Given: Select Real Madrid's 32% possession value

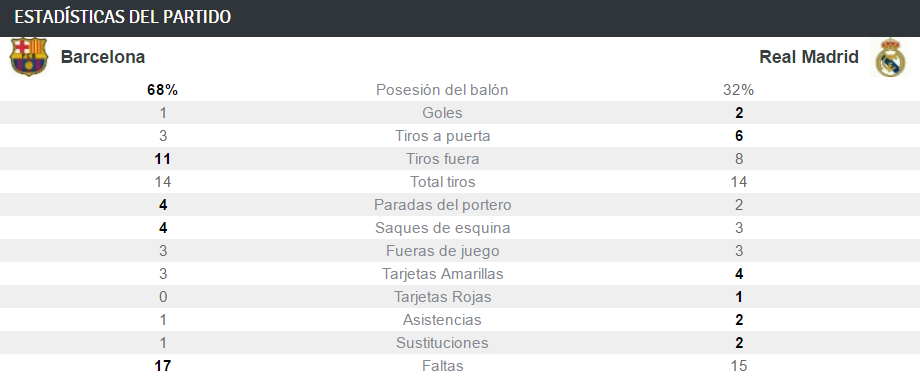Looking at the screenshot, I should (x=739, y=90).
